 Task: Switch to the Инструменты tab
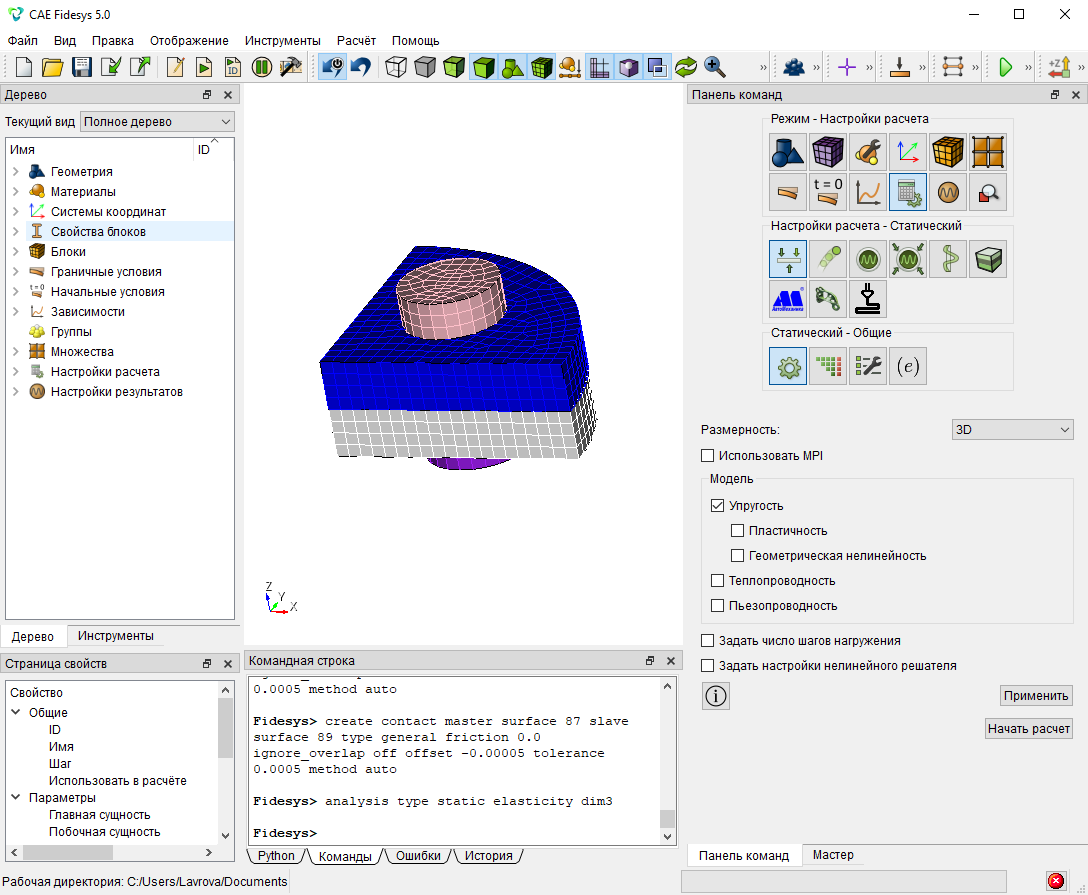[x=116, y=636]
